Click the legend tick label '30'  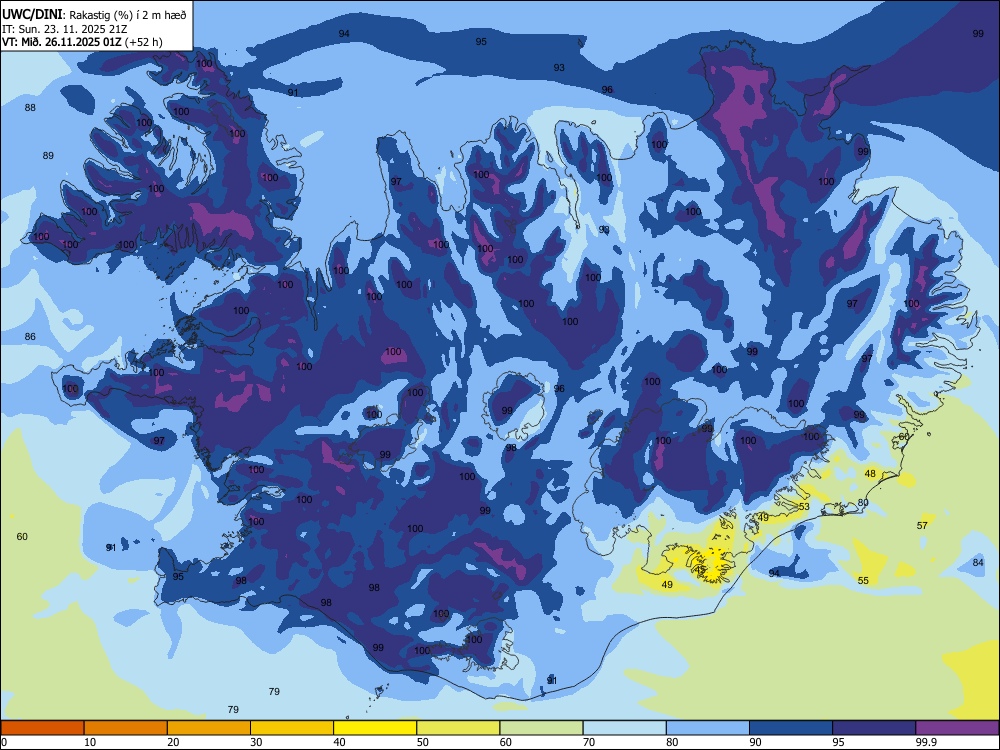pyautogui.click(x=256, y=742)
